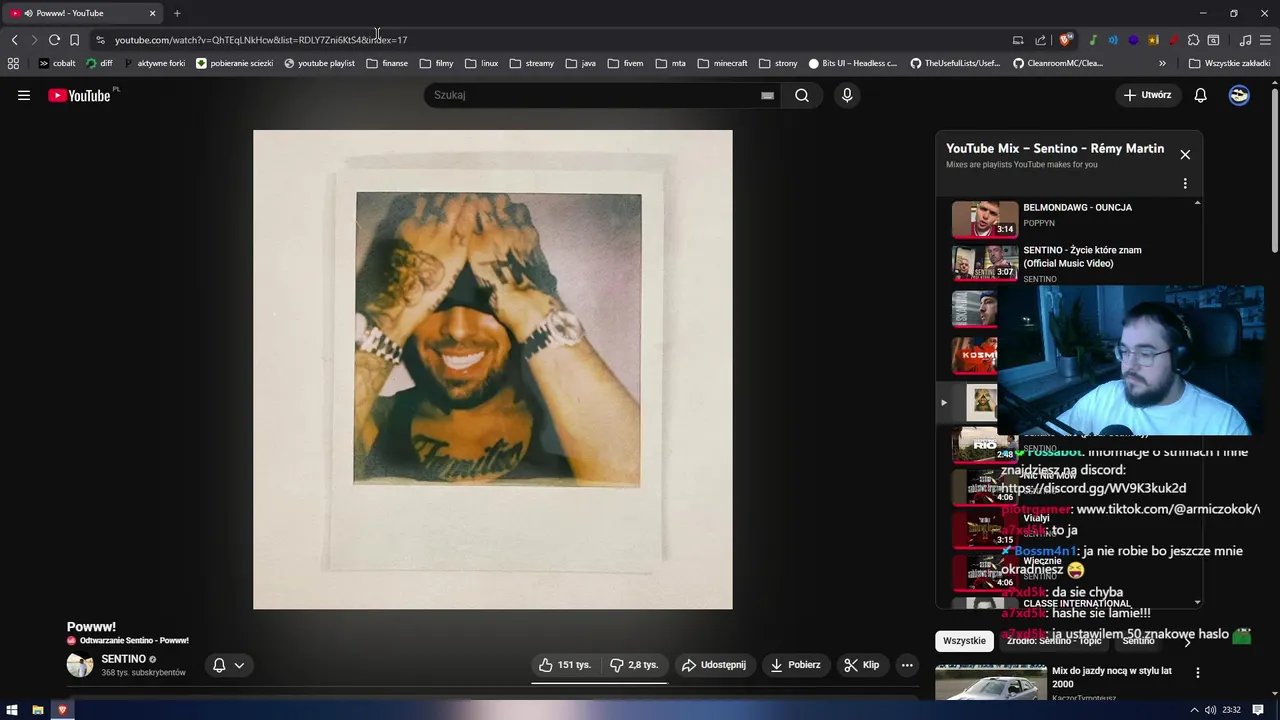Open the cobalt bookmark
This screenshot has width=1280, height=720.
coord(57,63)
